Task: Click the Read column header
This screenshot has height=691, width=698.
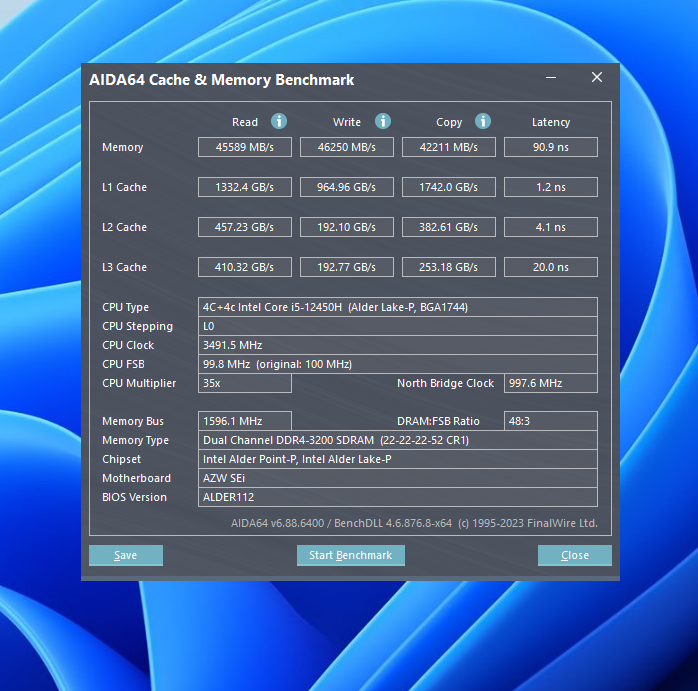Action: (245, 122)
